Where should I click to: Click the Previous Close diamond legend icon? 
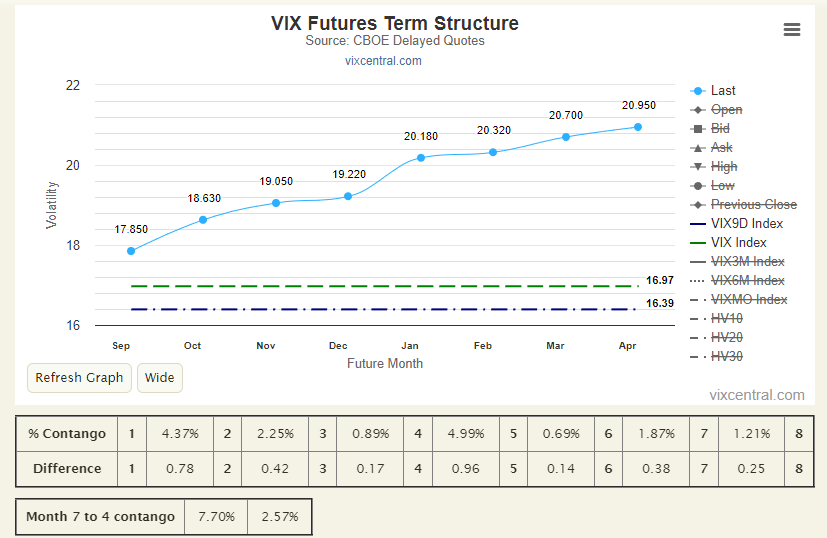(x=698, y=205)
